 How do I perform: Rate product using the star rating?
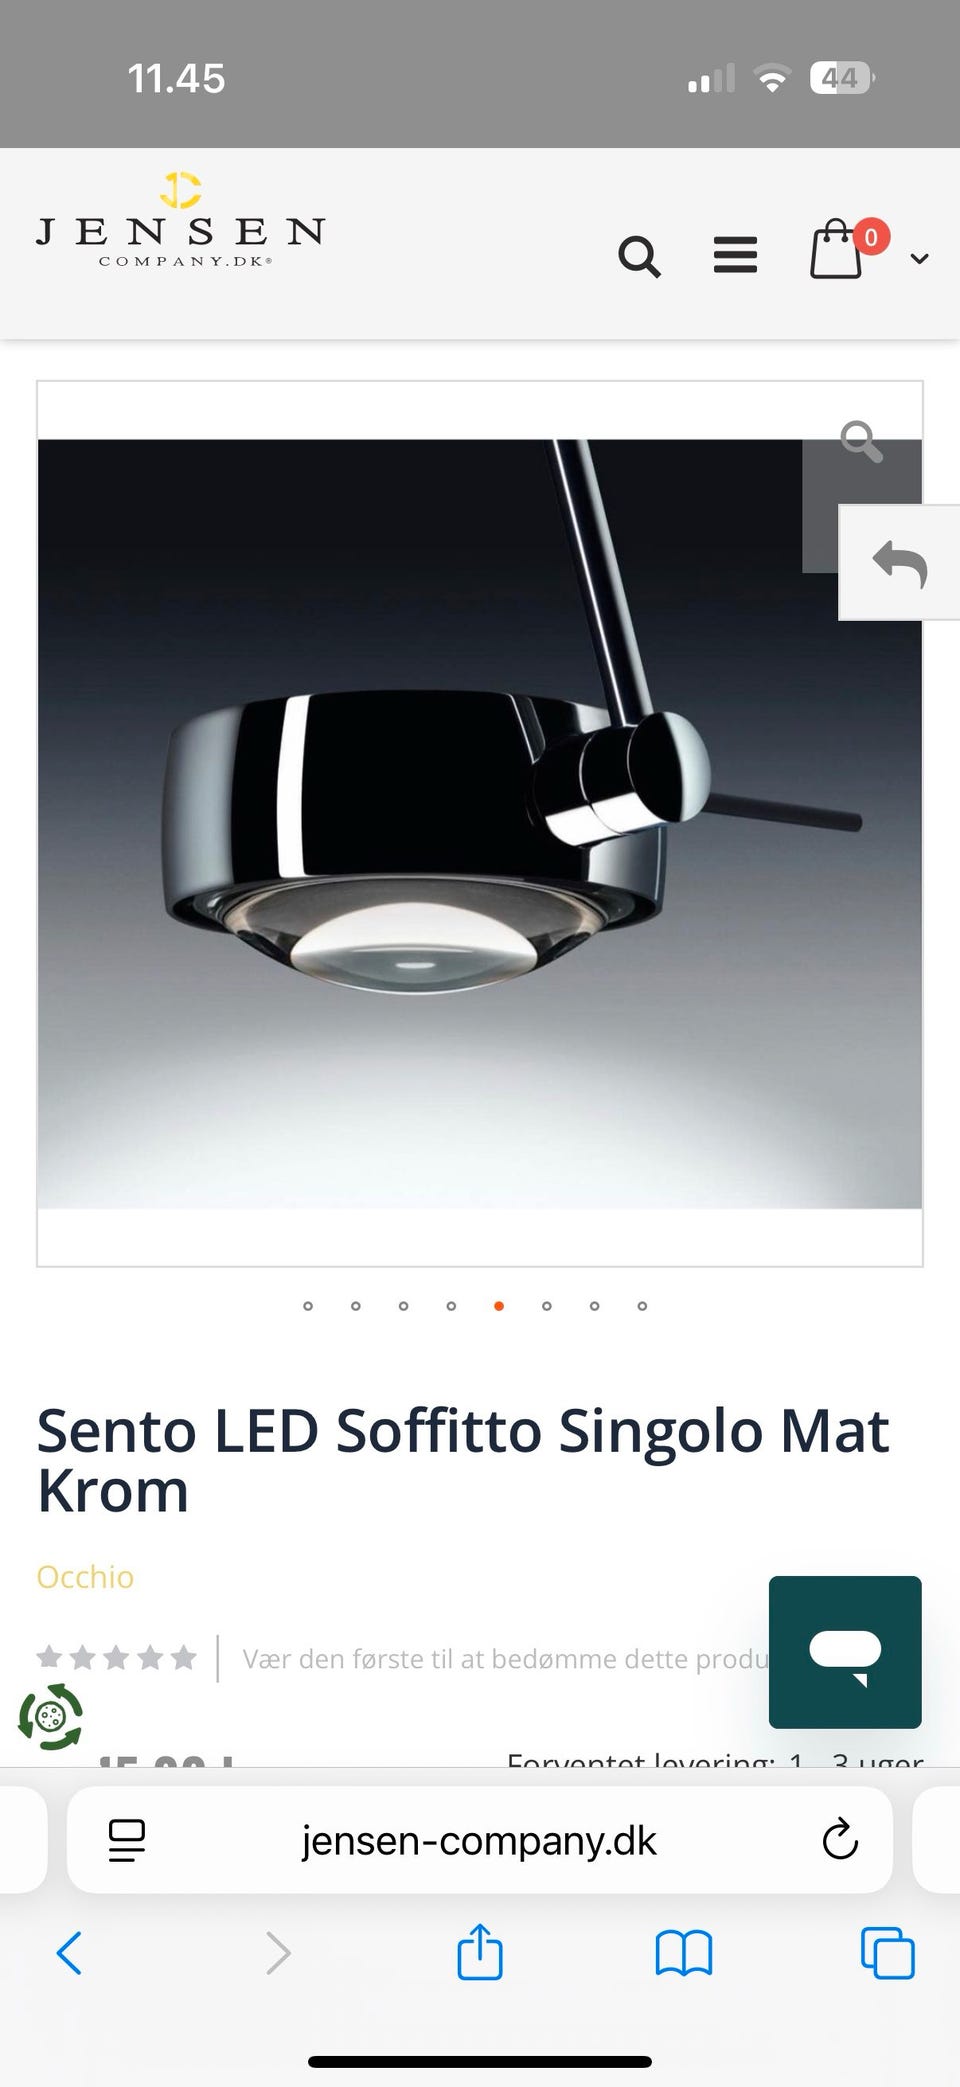(116, 1658)
